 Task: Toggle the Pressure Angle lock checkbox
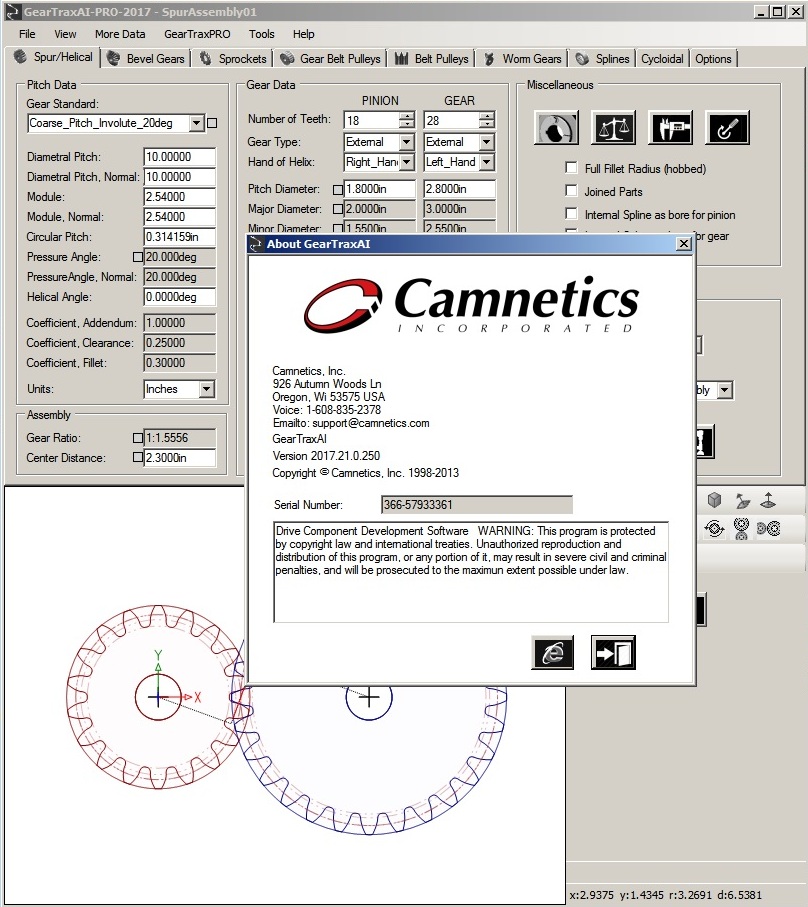pos(138,257)
